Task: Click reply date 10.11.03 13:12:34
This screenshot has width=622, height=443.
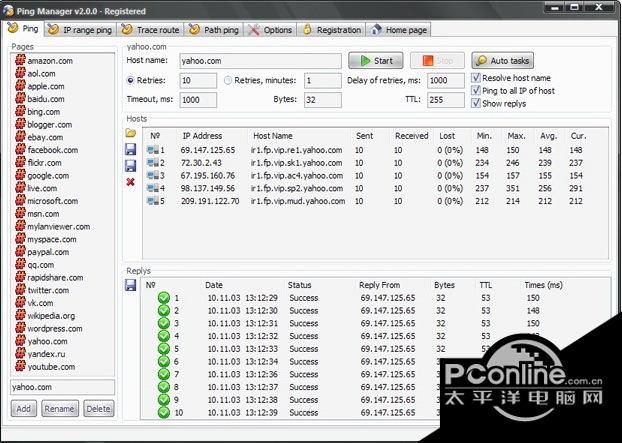Action: click(x=242, y=362)
